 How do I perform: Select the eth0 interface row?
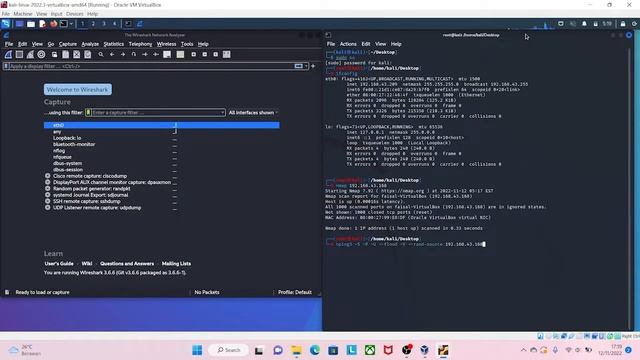[162, 125]
